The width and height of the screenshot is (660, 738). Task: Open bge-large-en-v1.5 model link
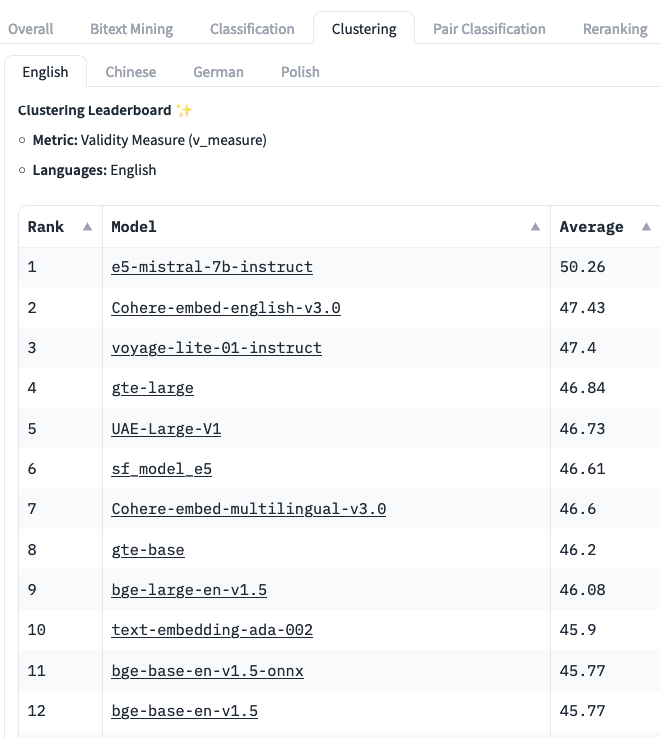coord(189,590)
